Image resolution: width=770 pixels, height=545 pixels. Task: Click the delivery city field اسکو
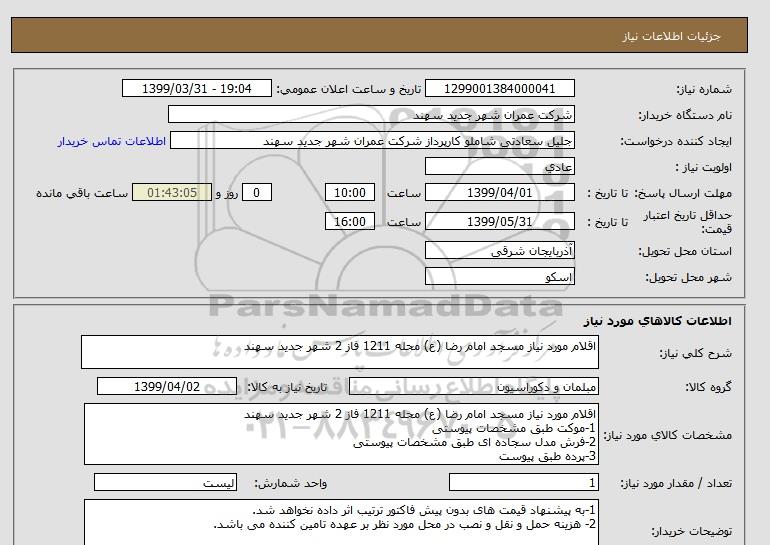point(499,276)
